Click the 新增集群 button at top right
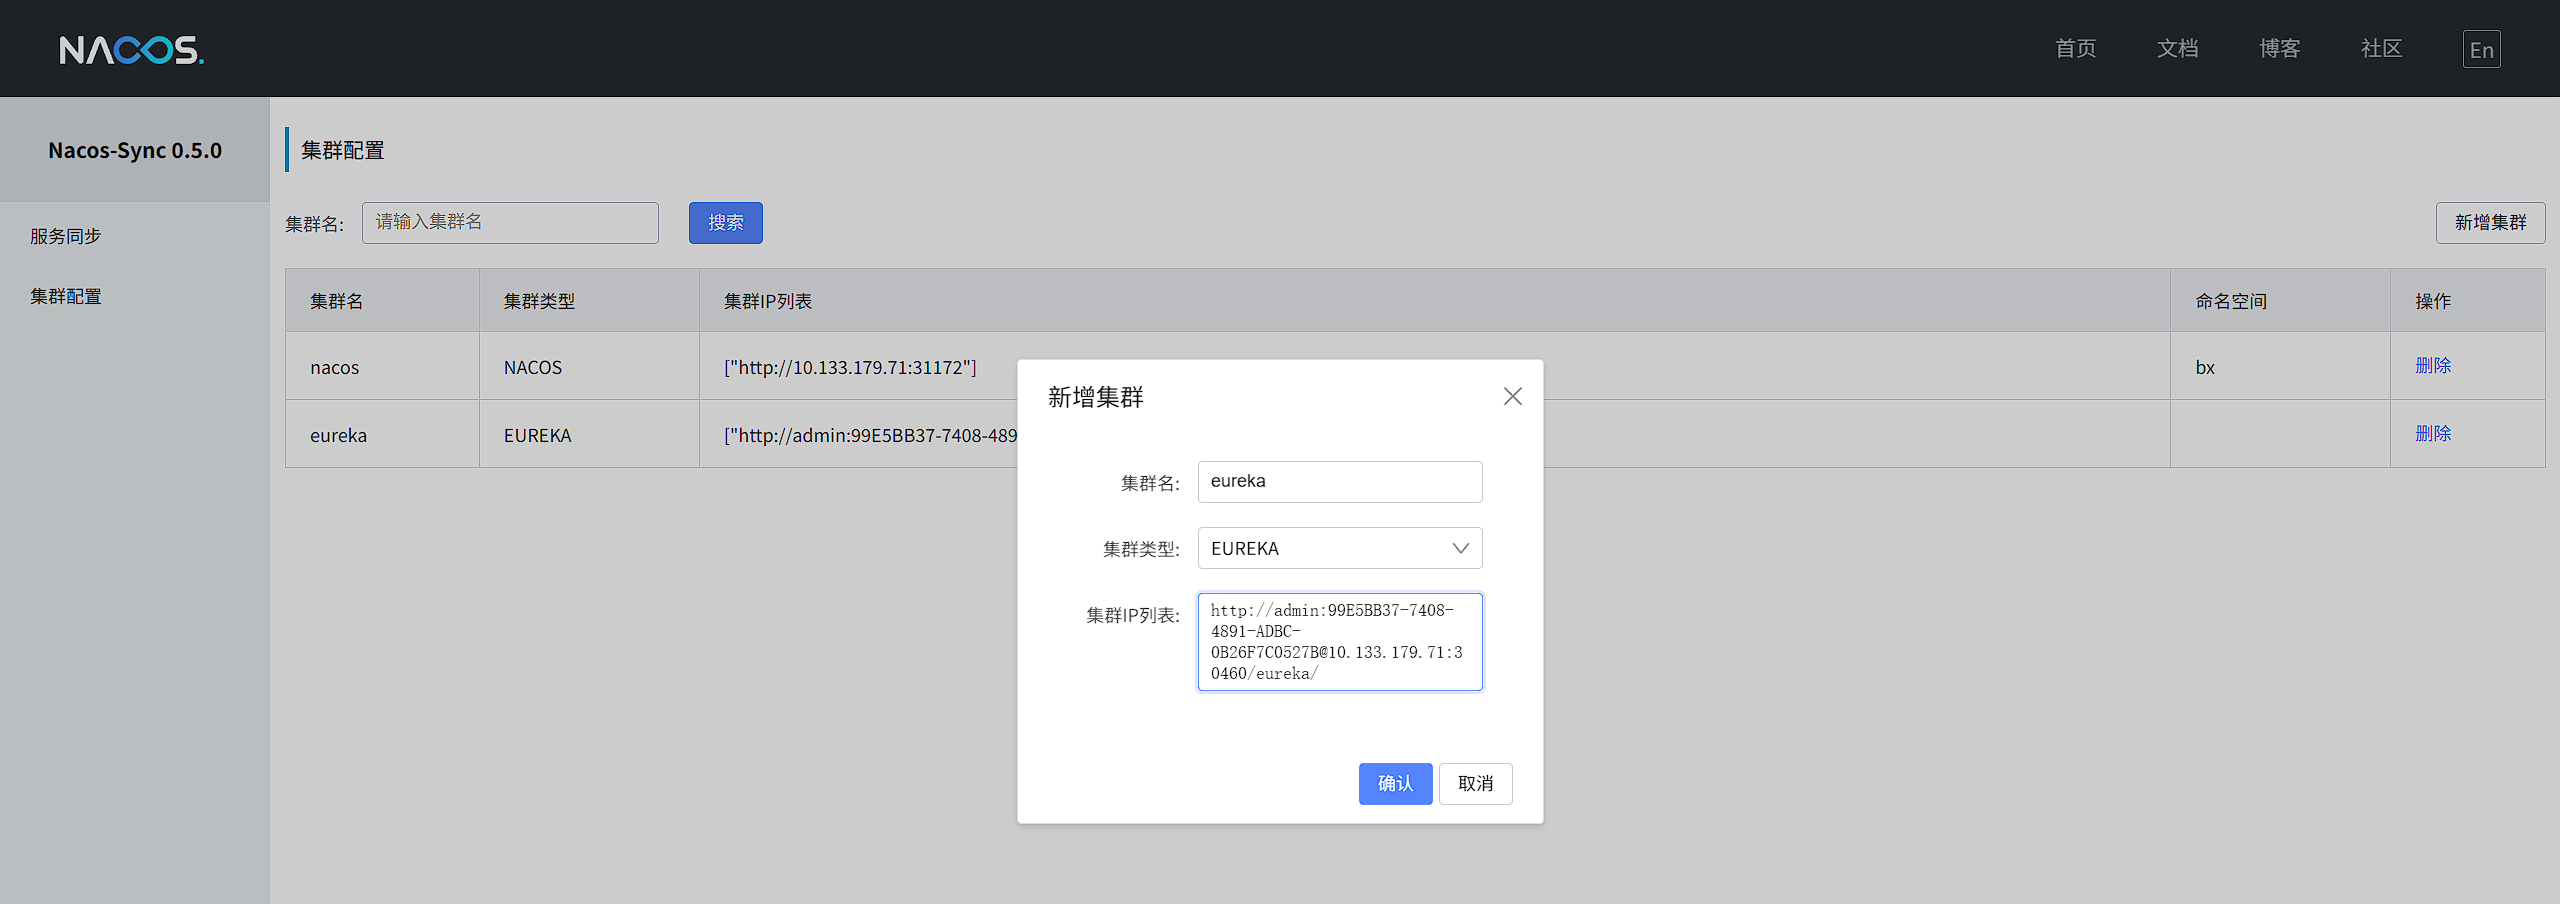 tap(2489, 223)
